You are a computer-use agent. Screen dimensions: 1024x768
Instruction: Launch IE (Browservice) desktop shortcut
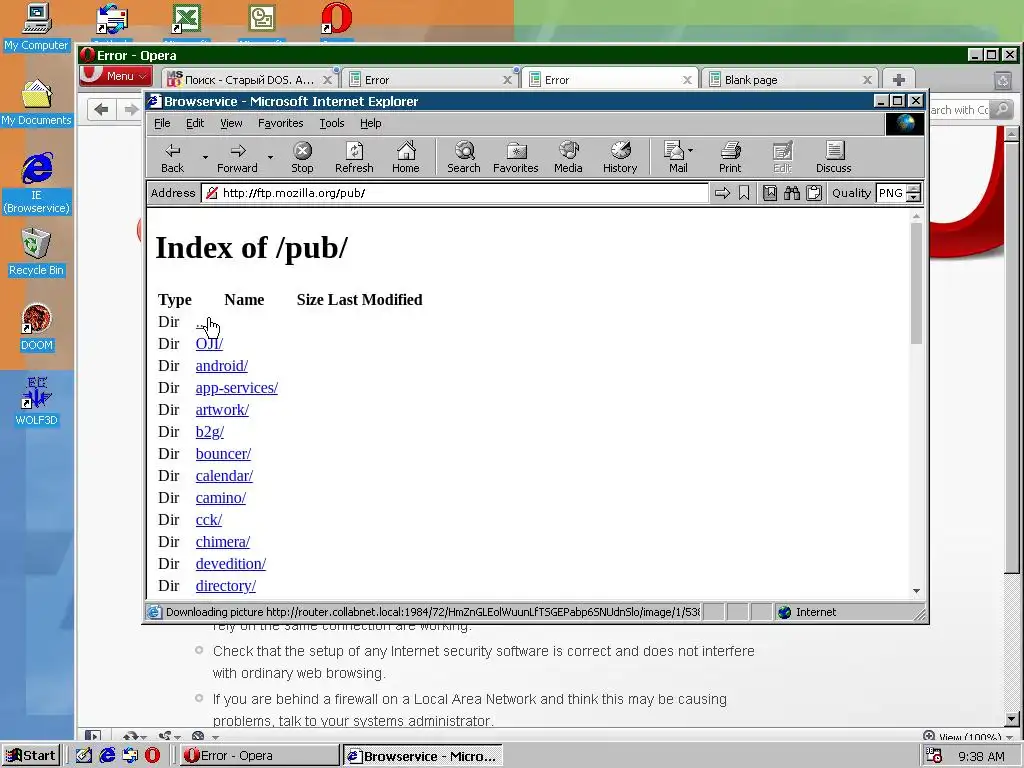pyautogui.click(x=36, y=183)
